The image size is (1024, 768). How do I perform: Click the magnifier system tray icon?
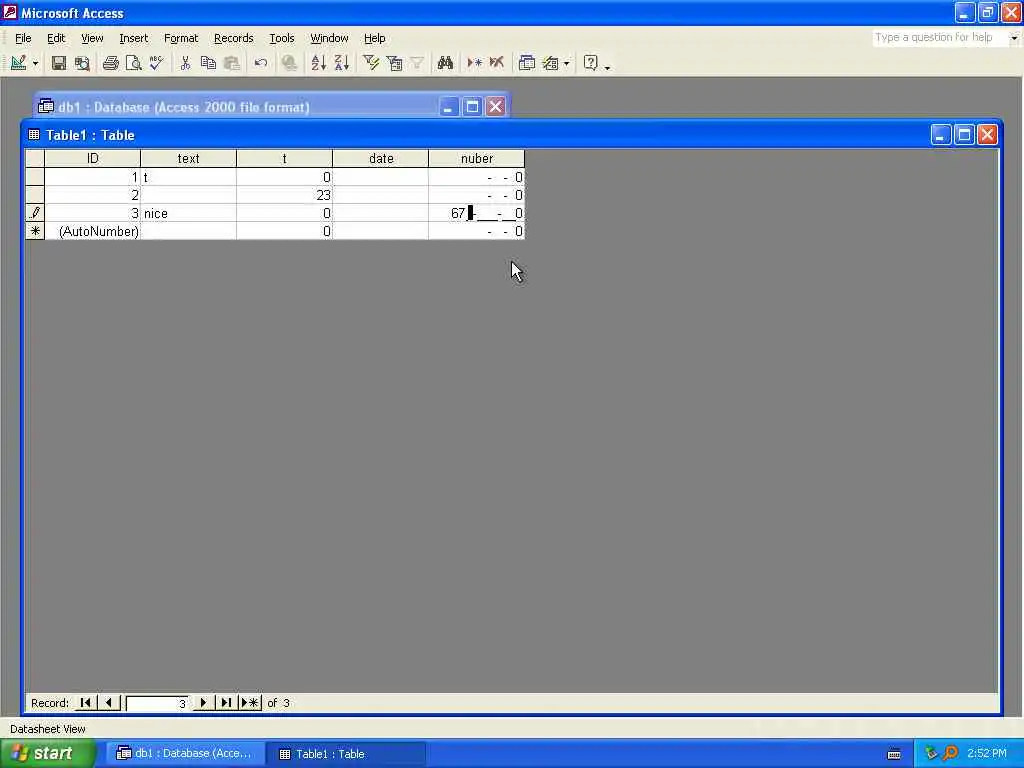coord(950,754)
